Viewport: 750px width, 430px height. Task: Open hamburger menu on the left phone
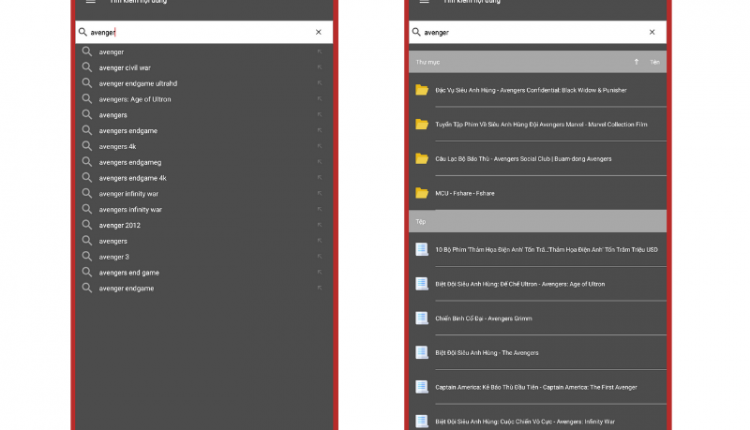click(90, 1)
